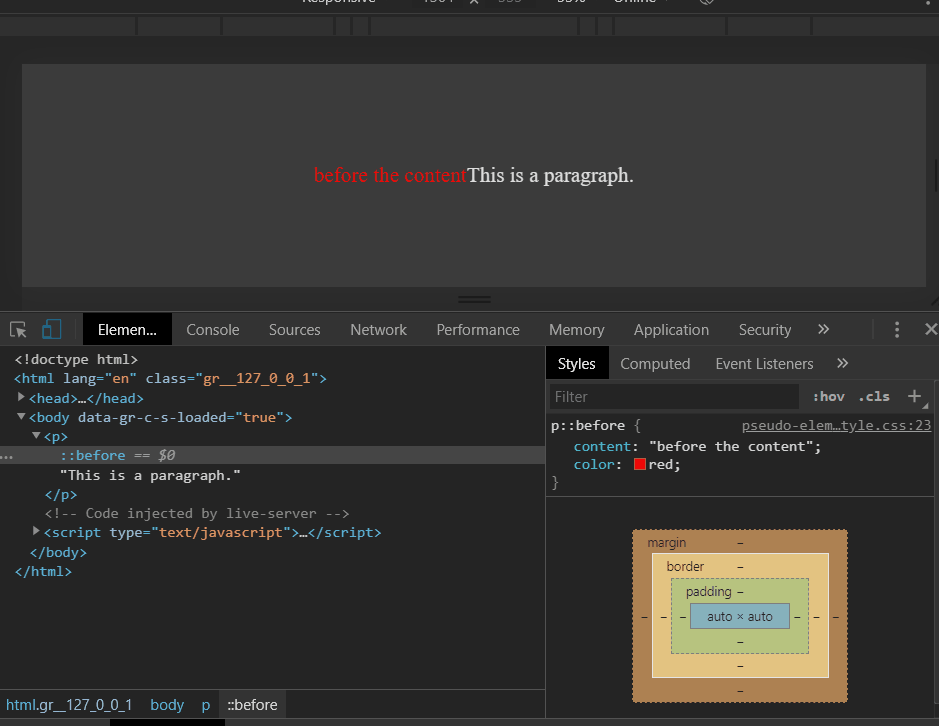
Task: Expand the script element node
Action: coord(35,532)
